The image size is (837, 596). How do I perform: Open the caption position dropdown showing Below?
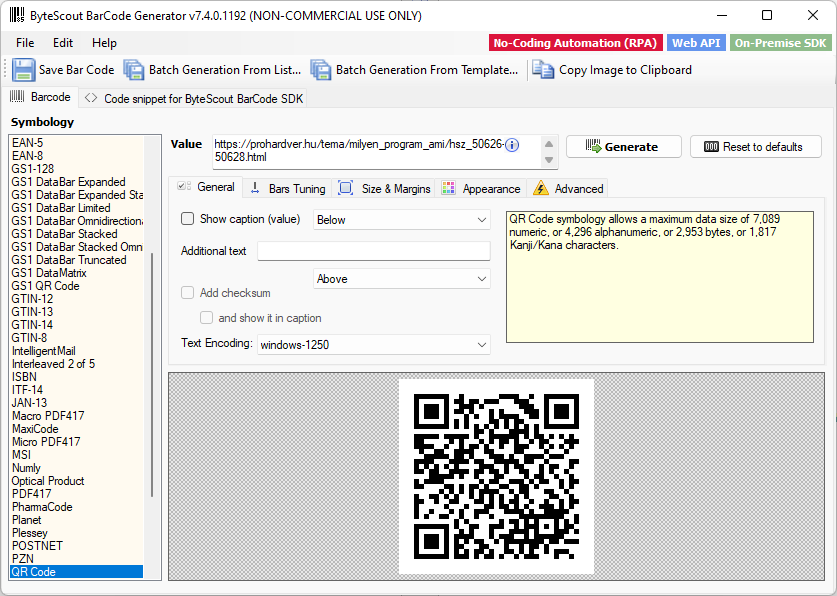401,220
